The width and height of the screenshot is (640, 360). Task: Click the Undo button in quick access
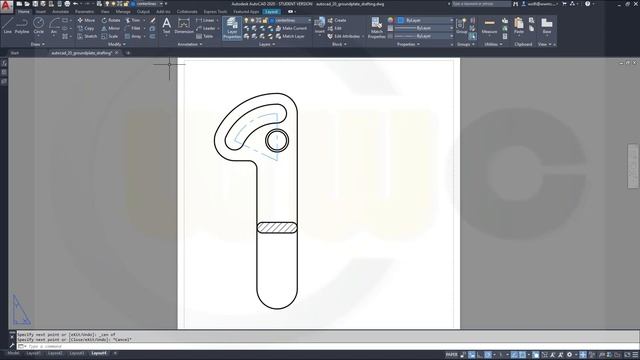(76, 4)
